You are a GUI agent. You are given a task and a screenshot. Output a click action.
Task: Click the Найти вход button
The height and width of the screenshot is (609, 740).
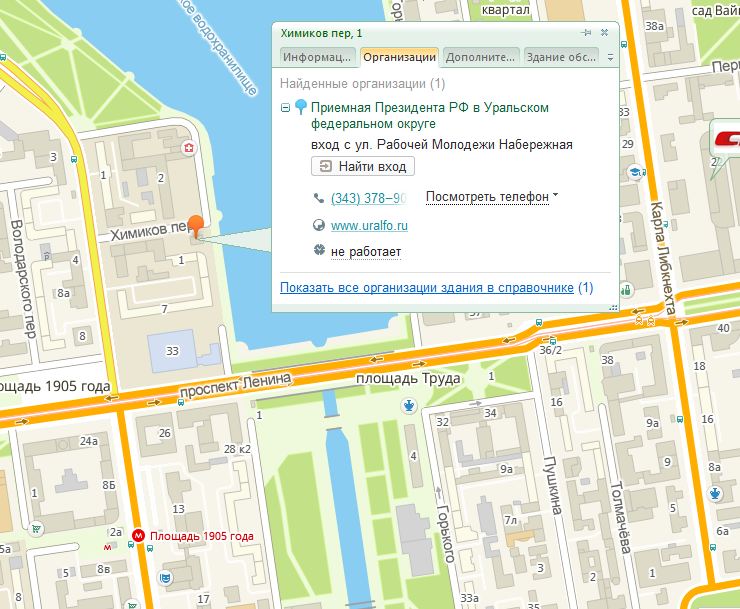click(x=363, y=166)
